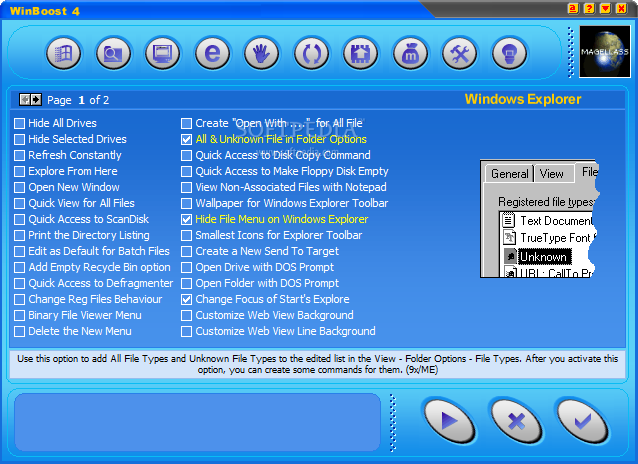The image size is (638, 464).
Task: Click the 'Page 1 of 2' indicator text
Action: 78,100
